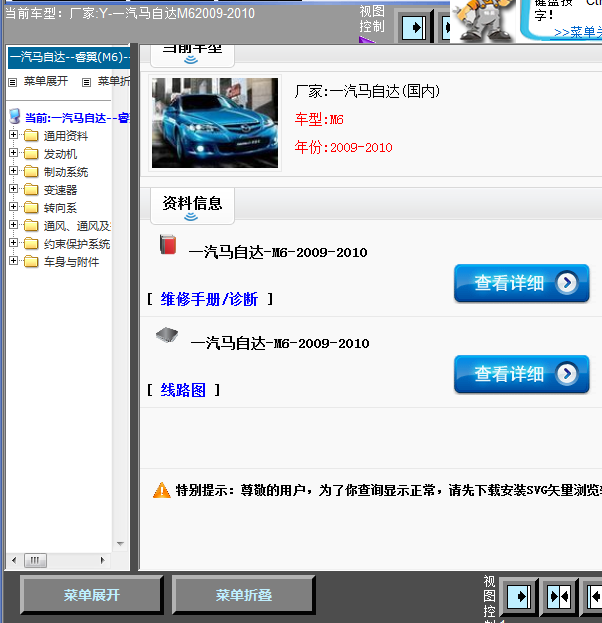Select the 变速器 tree label
602x623 pixels.
(x=60, y=190)
